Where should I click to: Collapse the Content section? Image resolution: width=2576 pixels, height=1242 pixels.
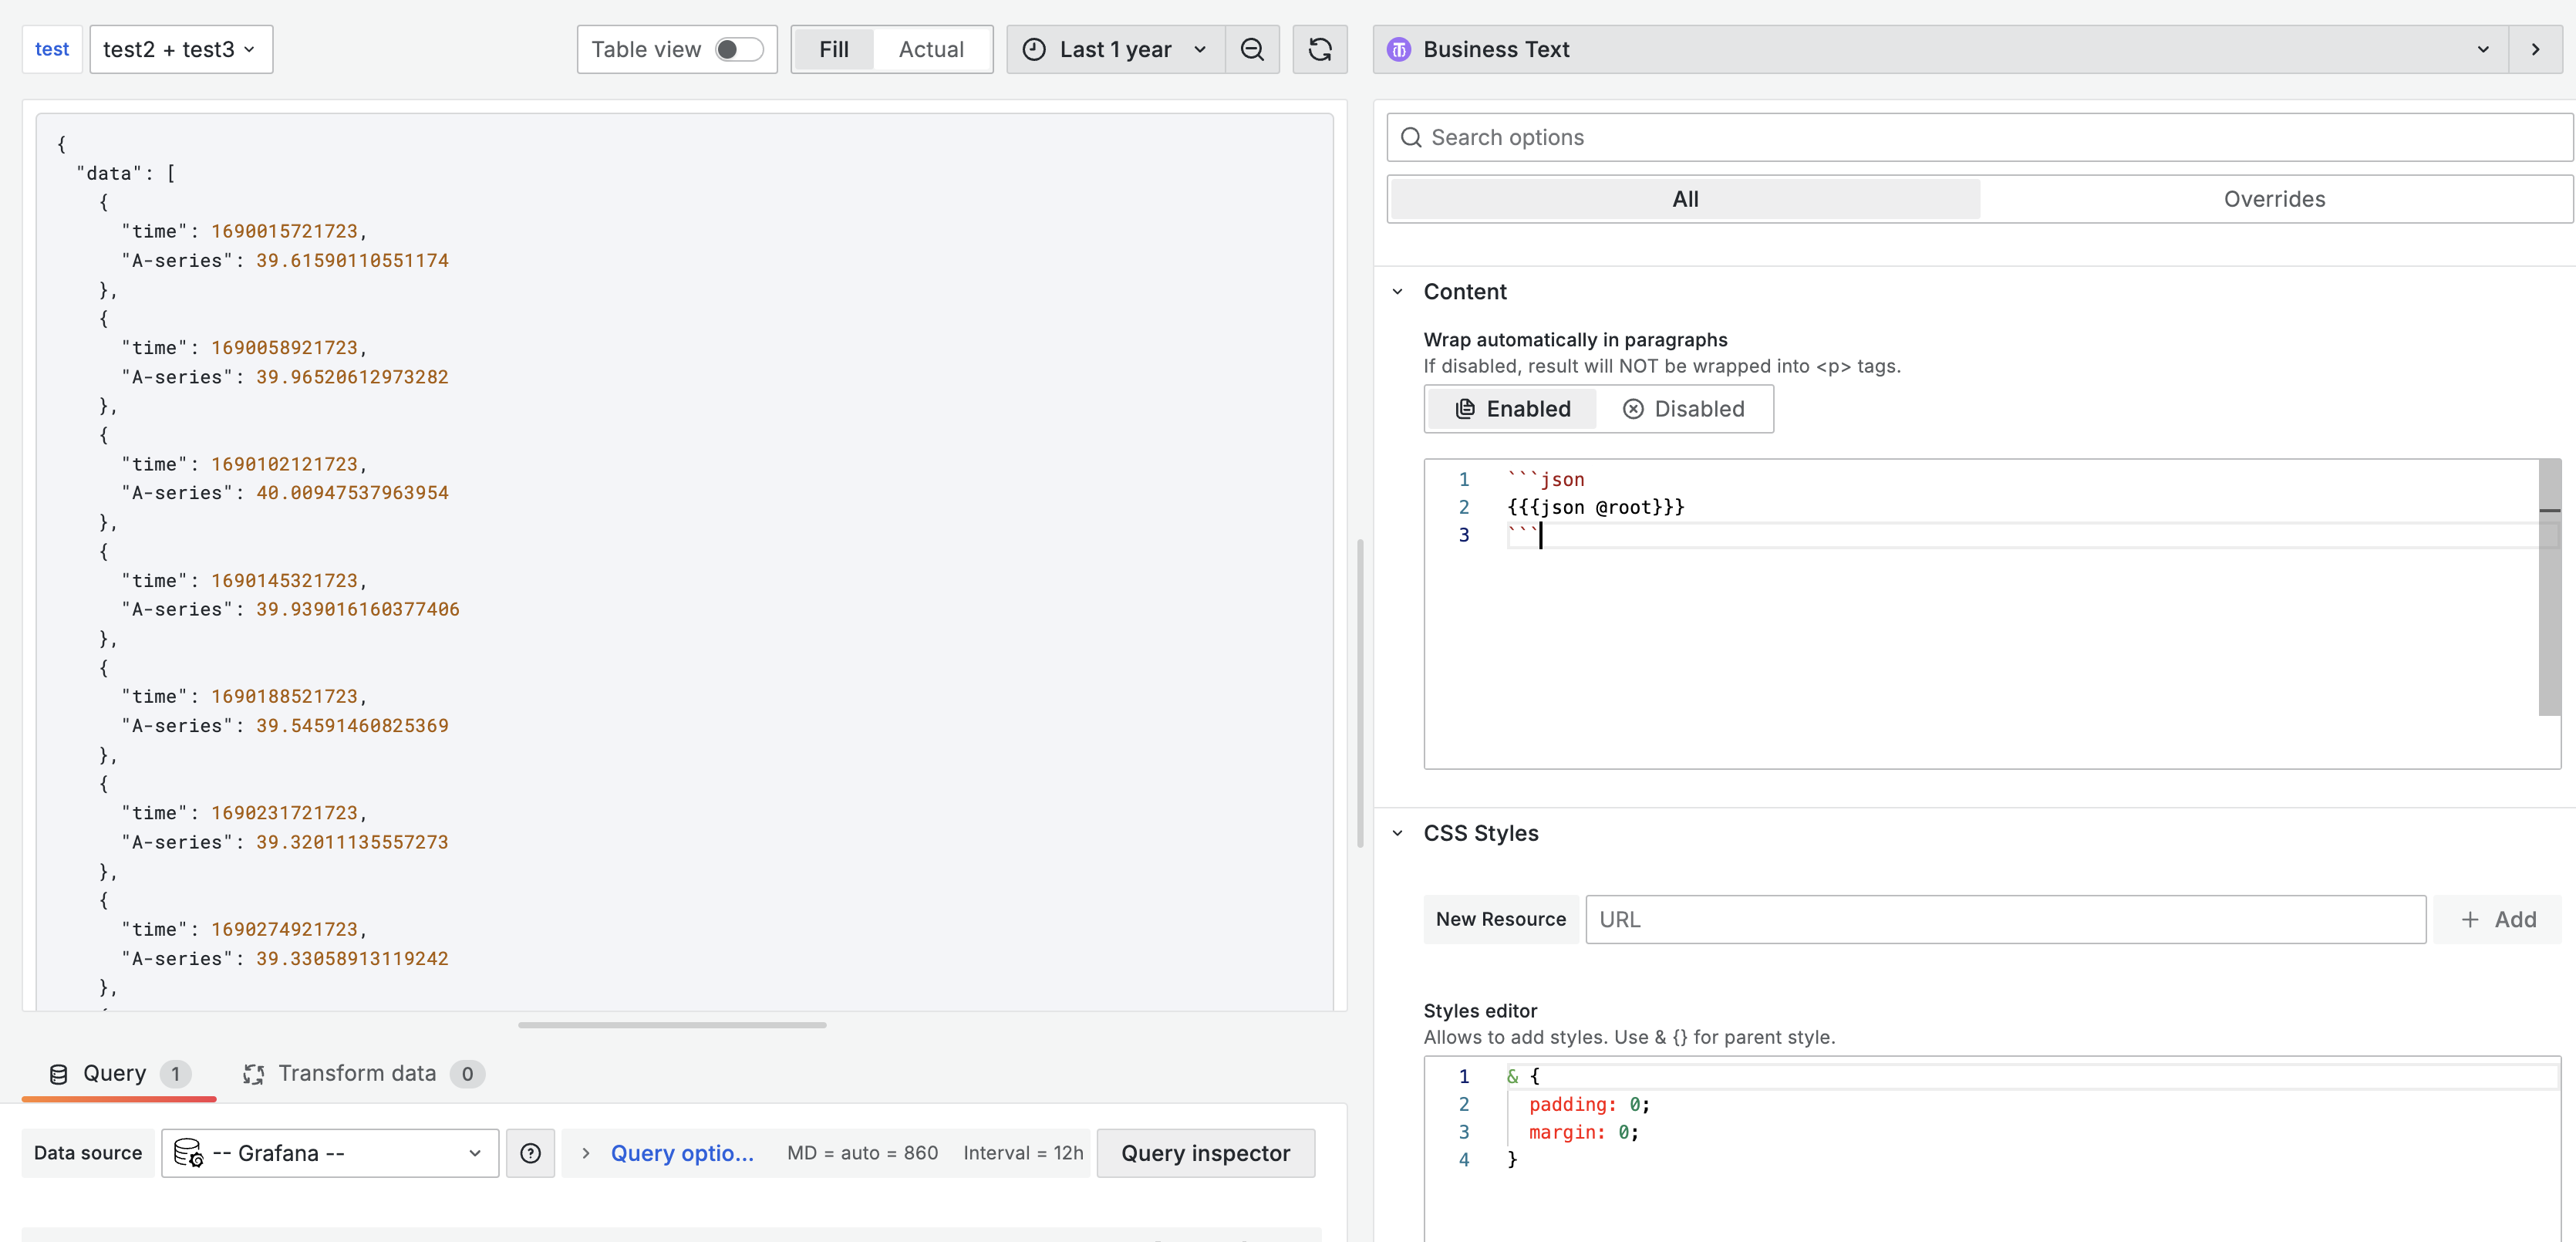click(1398, 292)
